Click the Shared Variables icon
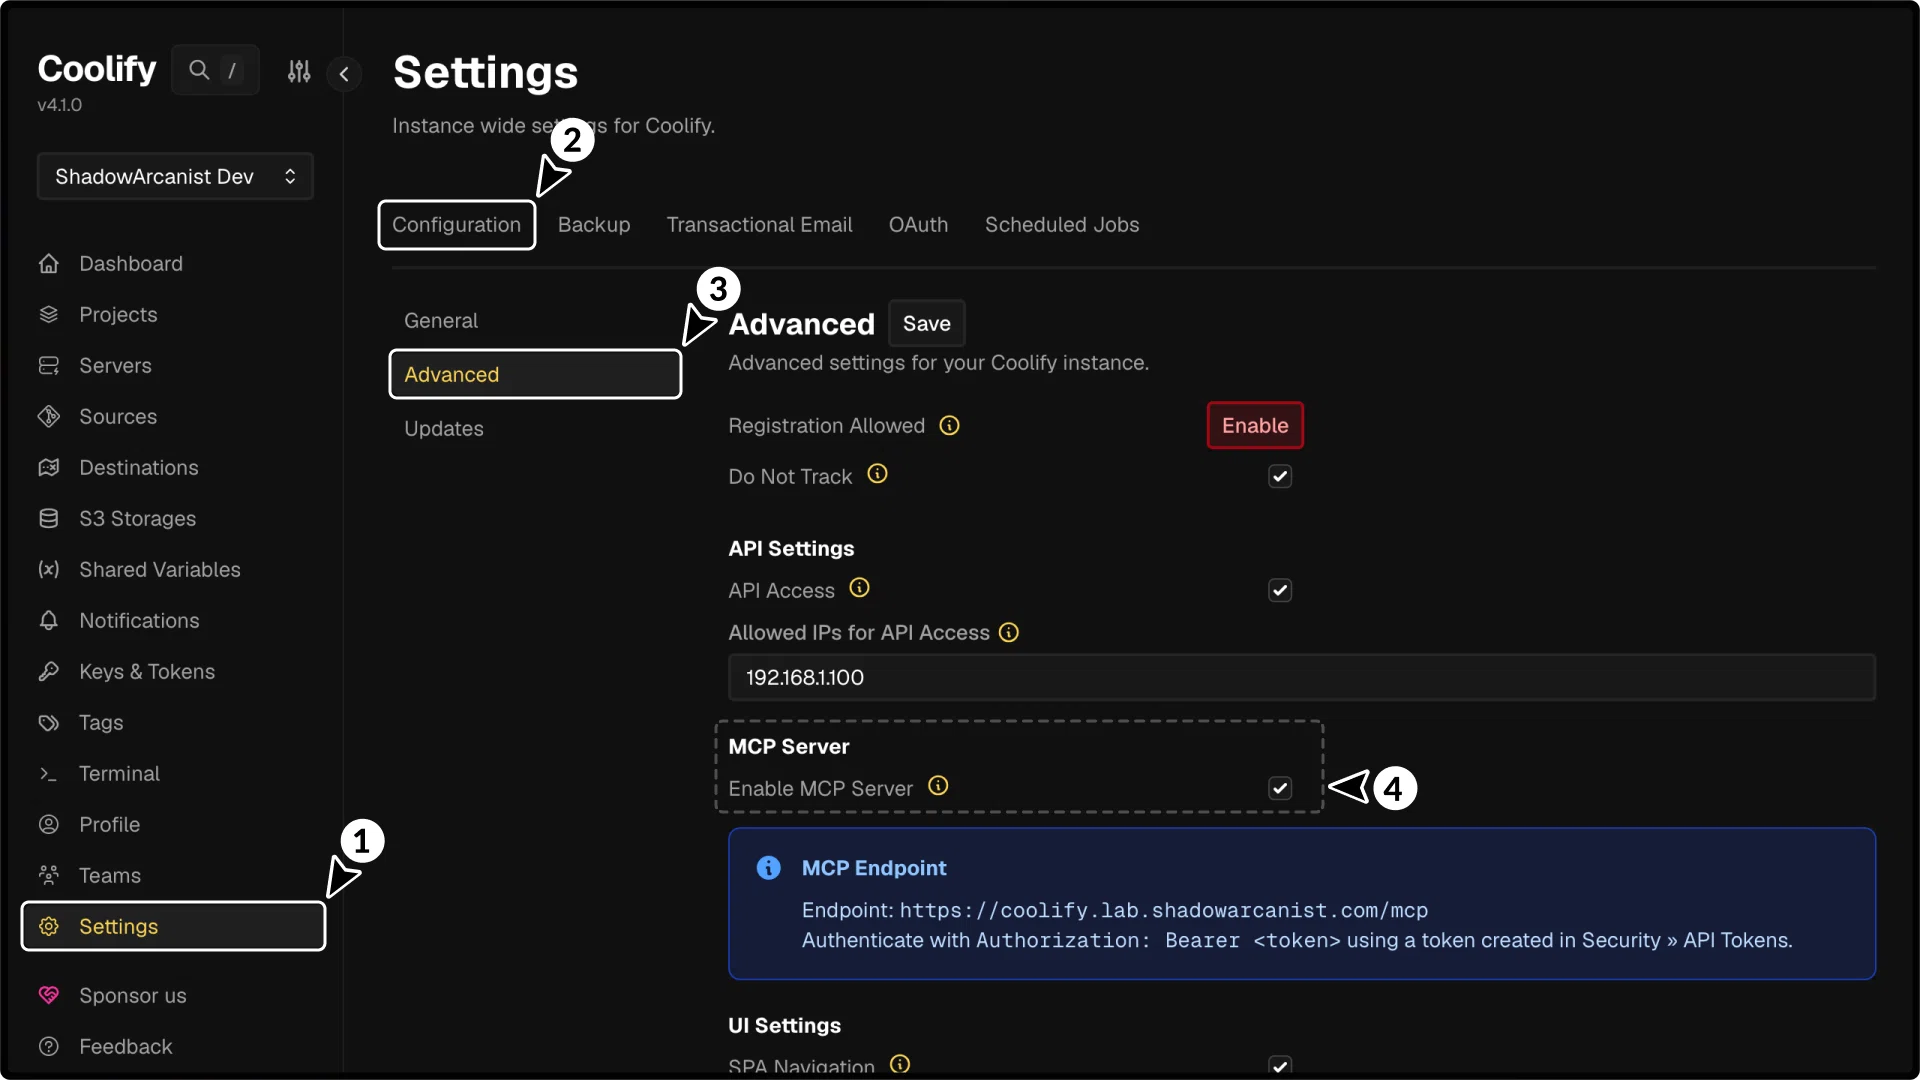 coord(48,570)
